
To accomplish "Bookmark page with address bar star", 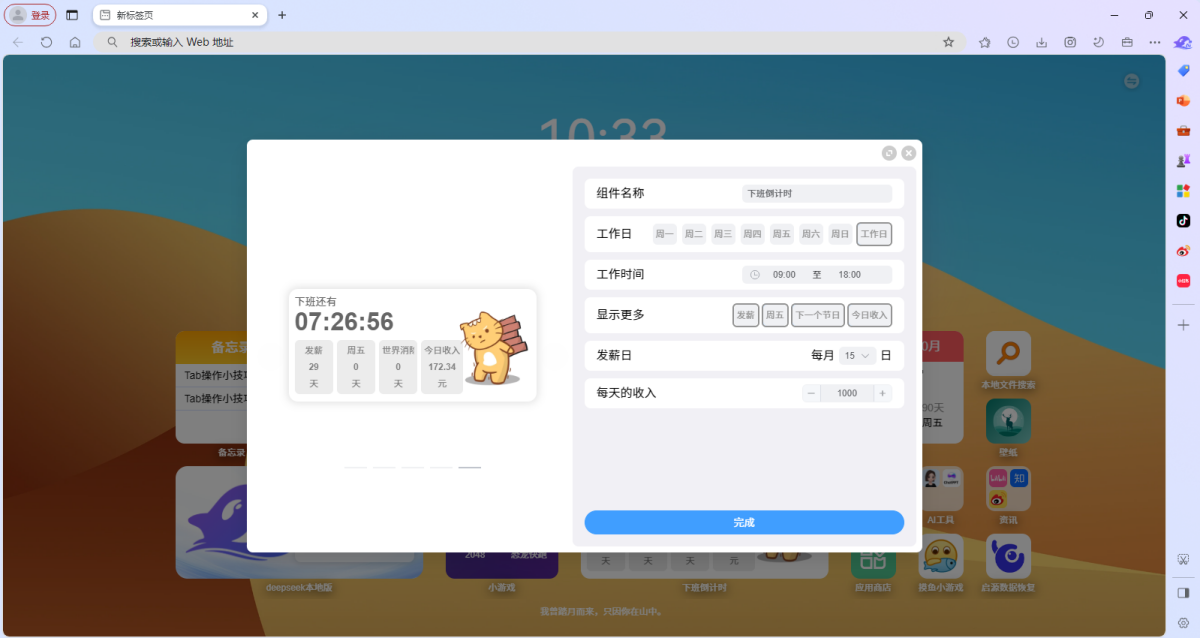I will pyautogui.click(x=948, y=42).
